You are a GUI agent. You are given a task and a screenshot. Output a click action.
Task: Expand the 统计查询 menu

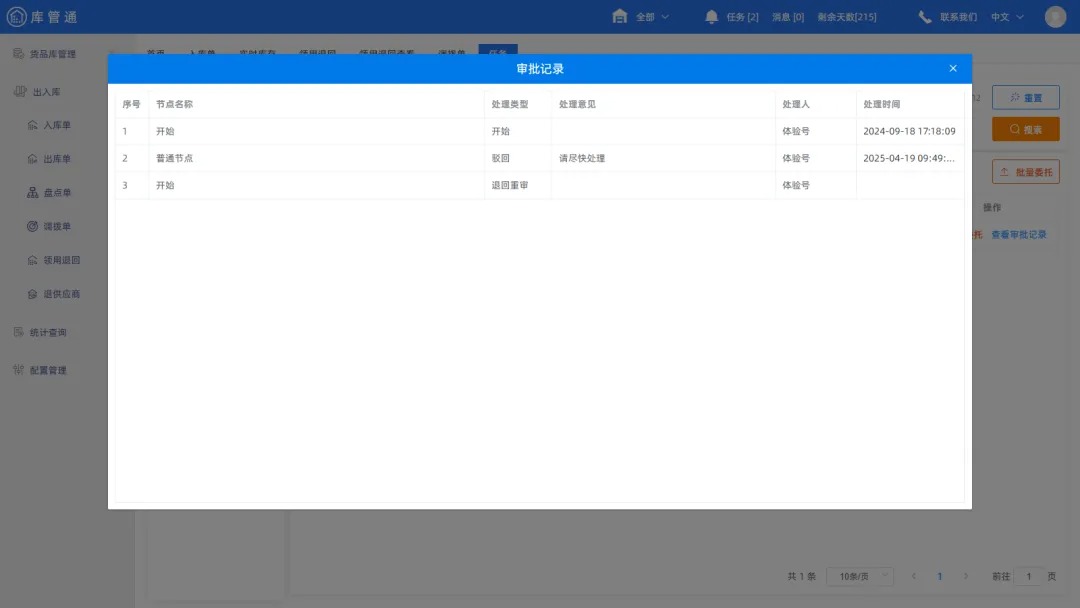pyautogui.click(x=48, y=332)
